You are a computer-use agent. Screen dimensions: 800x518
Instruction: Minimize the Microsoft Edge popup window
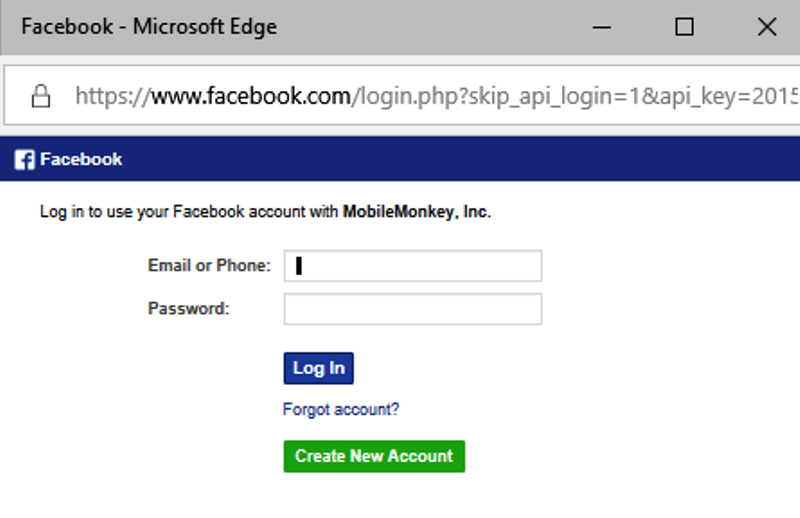pos(602,27)
